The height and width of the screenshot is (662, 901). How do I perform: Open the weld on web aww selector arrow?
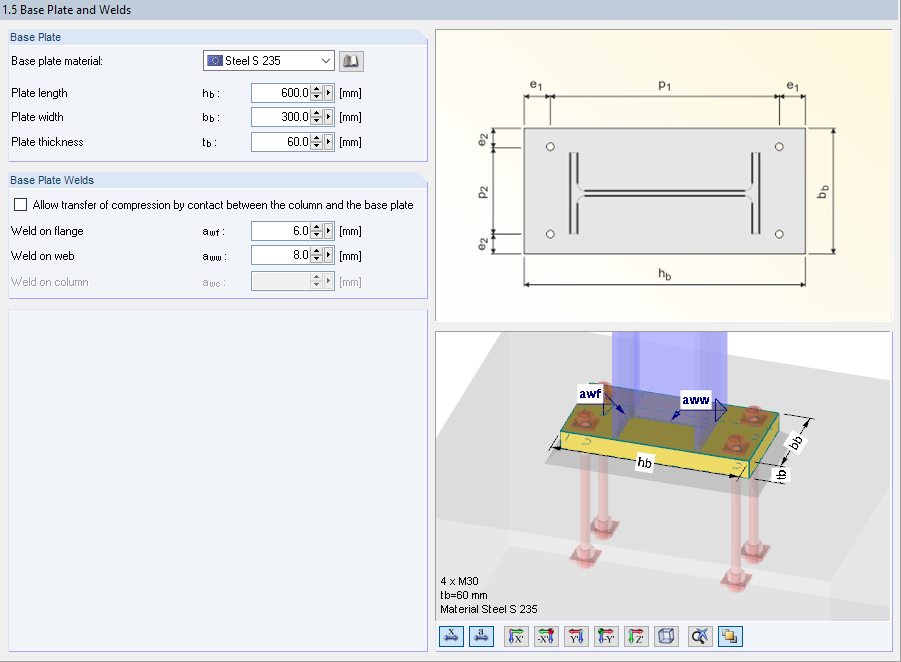(x=327, y=255)
